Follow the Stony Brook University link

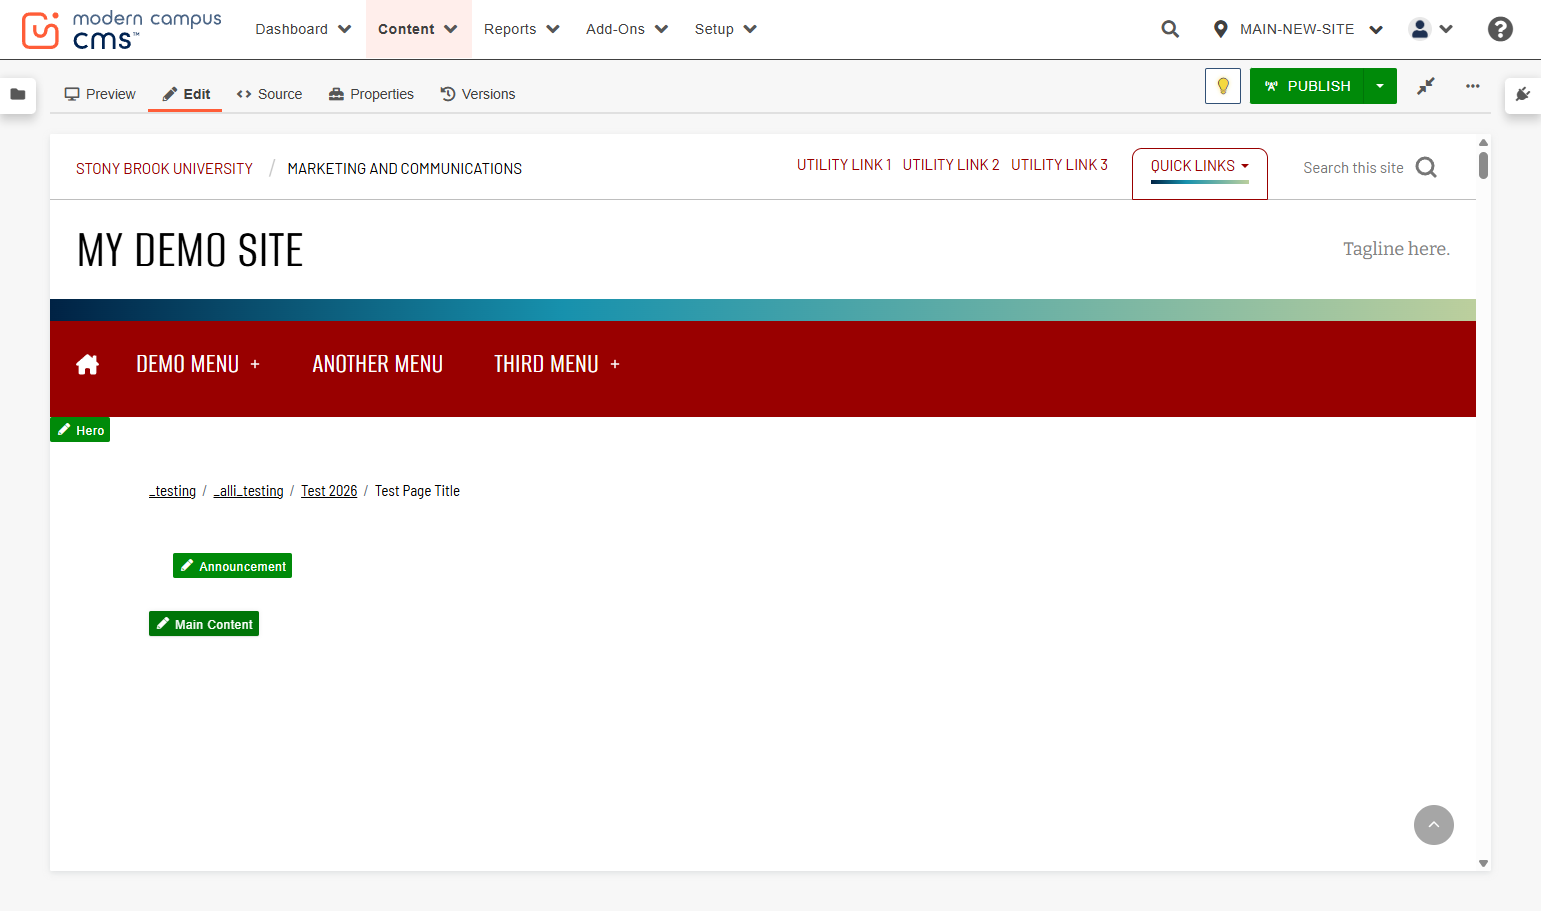(x=164, y=169)
